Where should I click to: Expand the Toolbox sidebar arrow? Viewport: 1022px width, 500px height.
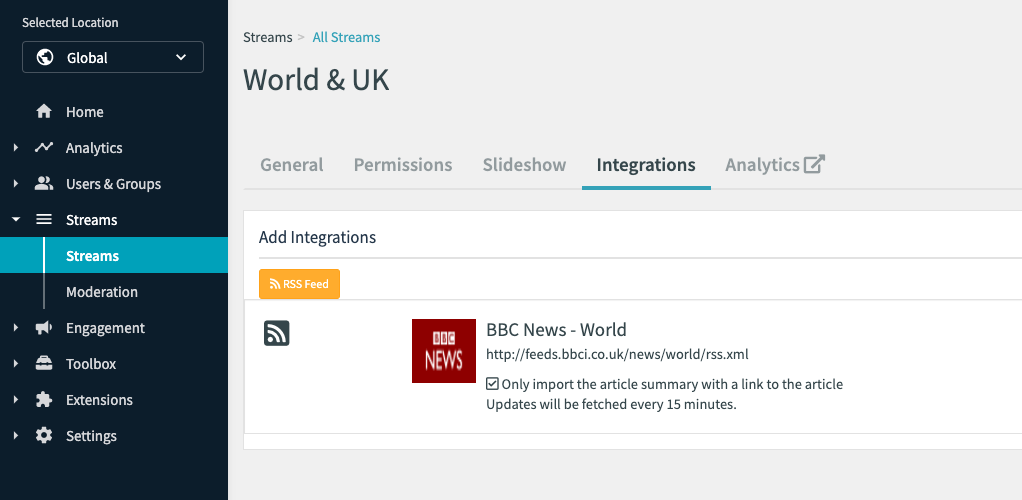[x=16, y=364]
